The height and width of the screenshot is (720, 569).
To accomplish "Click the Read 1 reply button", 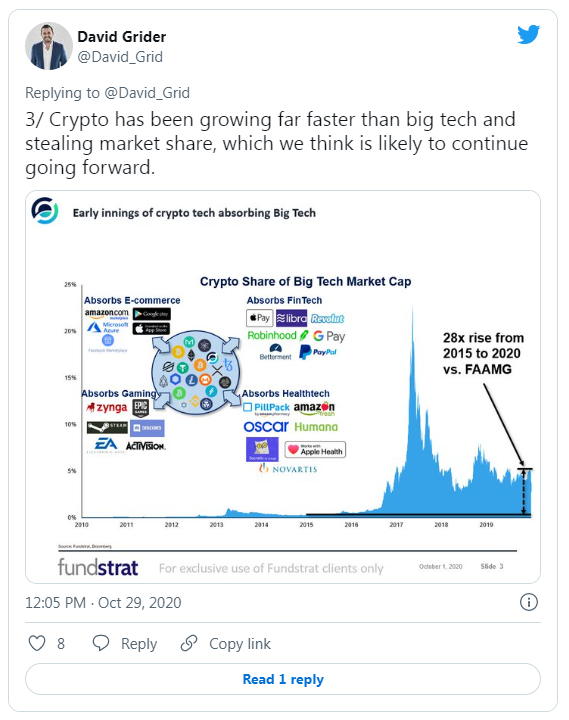I will click(x=283, y=679).
